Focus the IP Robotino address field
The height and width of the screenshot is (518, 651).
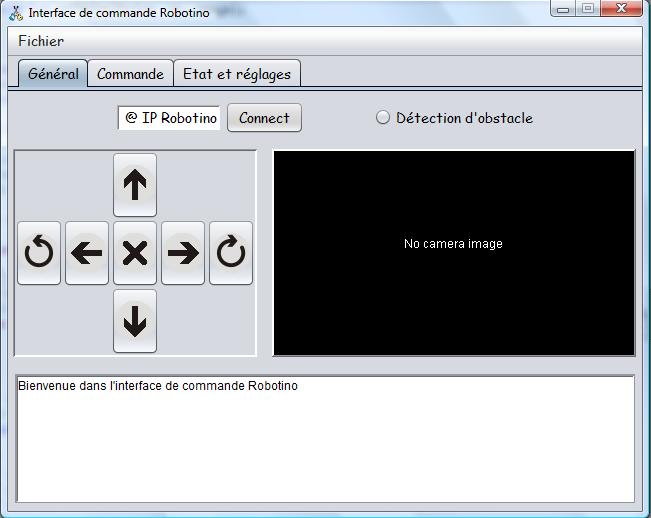coord(170,118)
